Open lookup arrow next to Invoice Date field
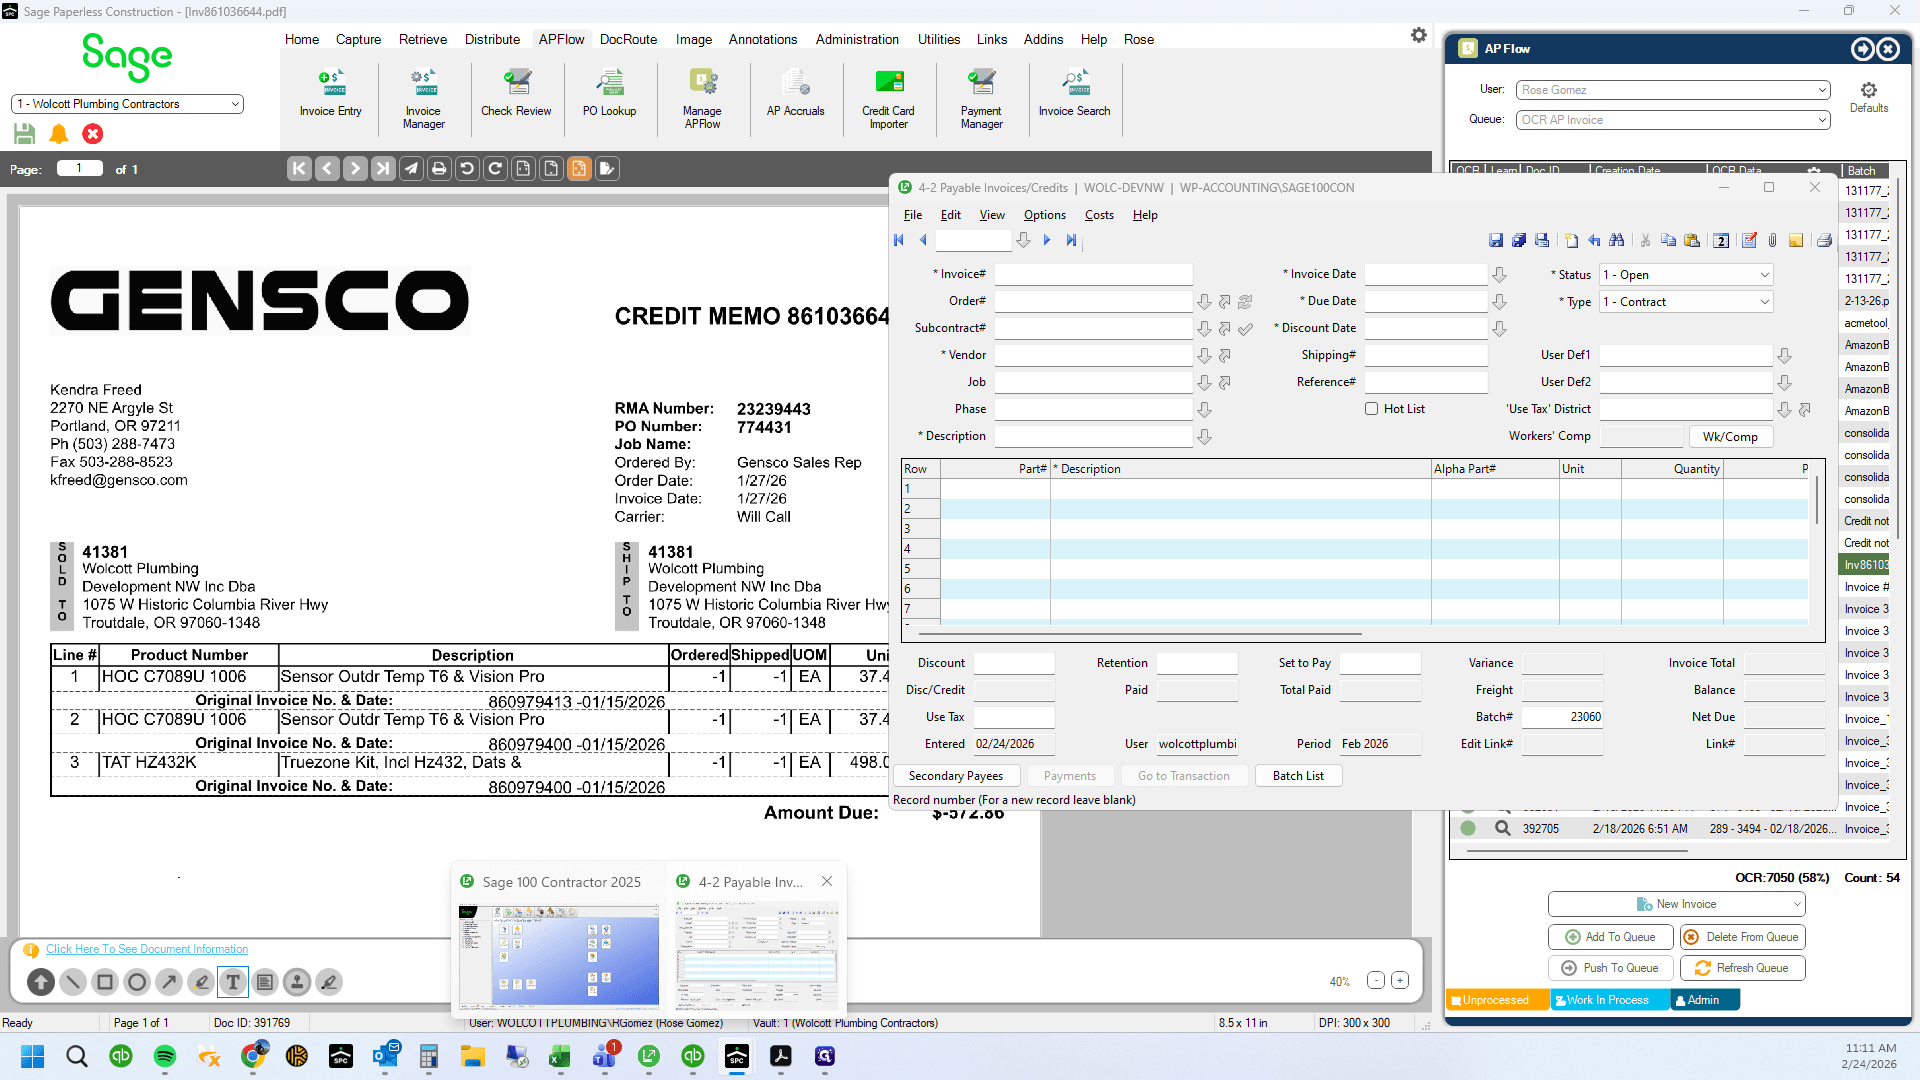1920x1080 pixels. 1499,275
